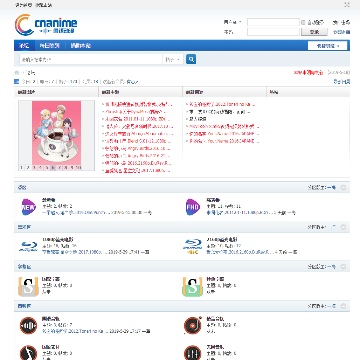Click the login button beside password field
The width and height of the screenshot is (360, 360).
click(x=314, y=32)
